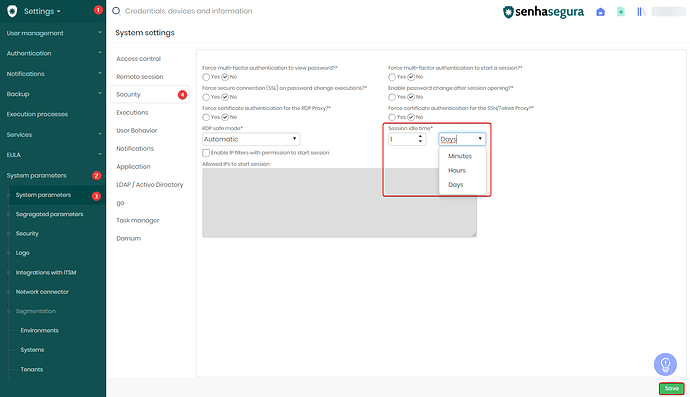
Task: Click the senhasegura brand logo
Action: [x=543, y=12]
